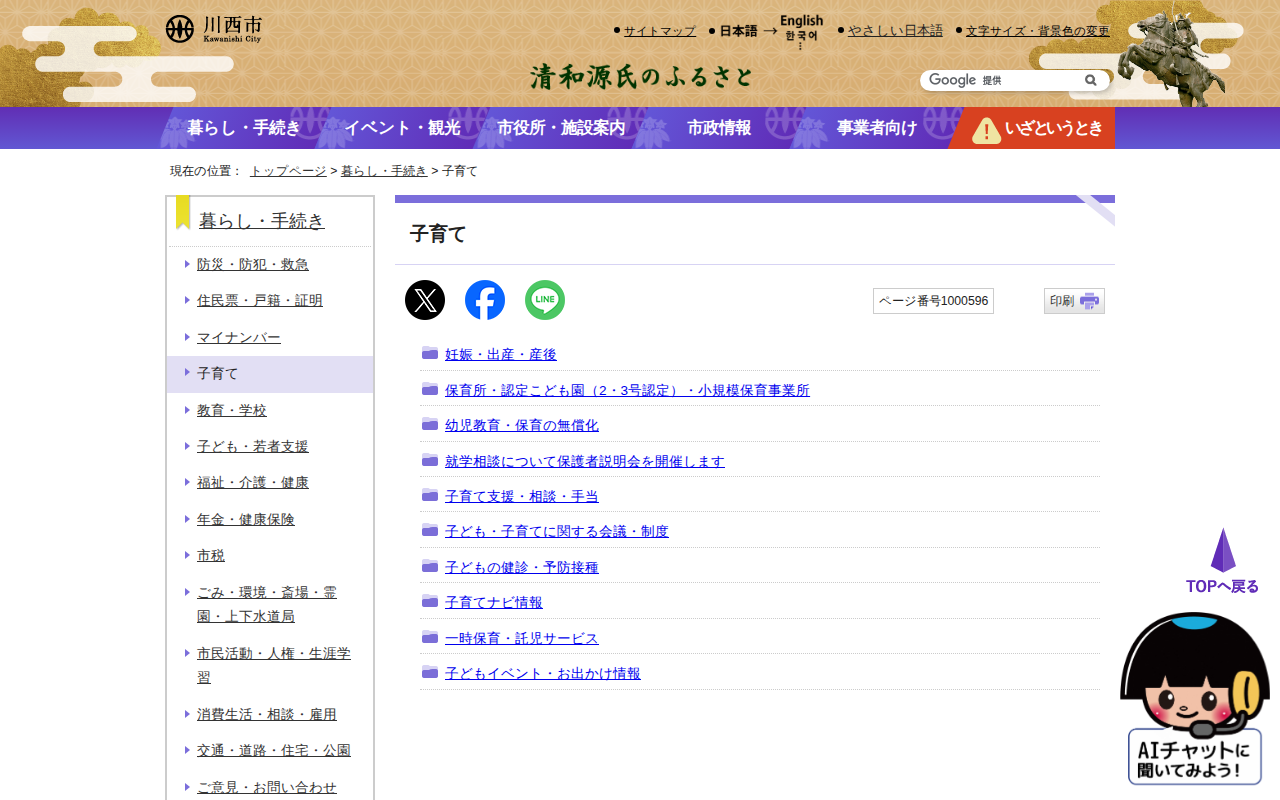Open the 妊娠・出産・産後 folder link
Viewport: 1280px width, 800px height.
coord(500,354)
